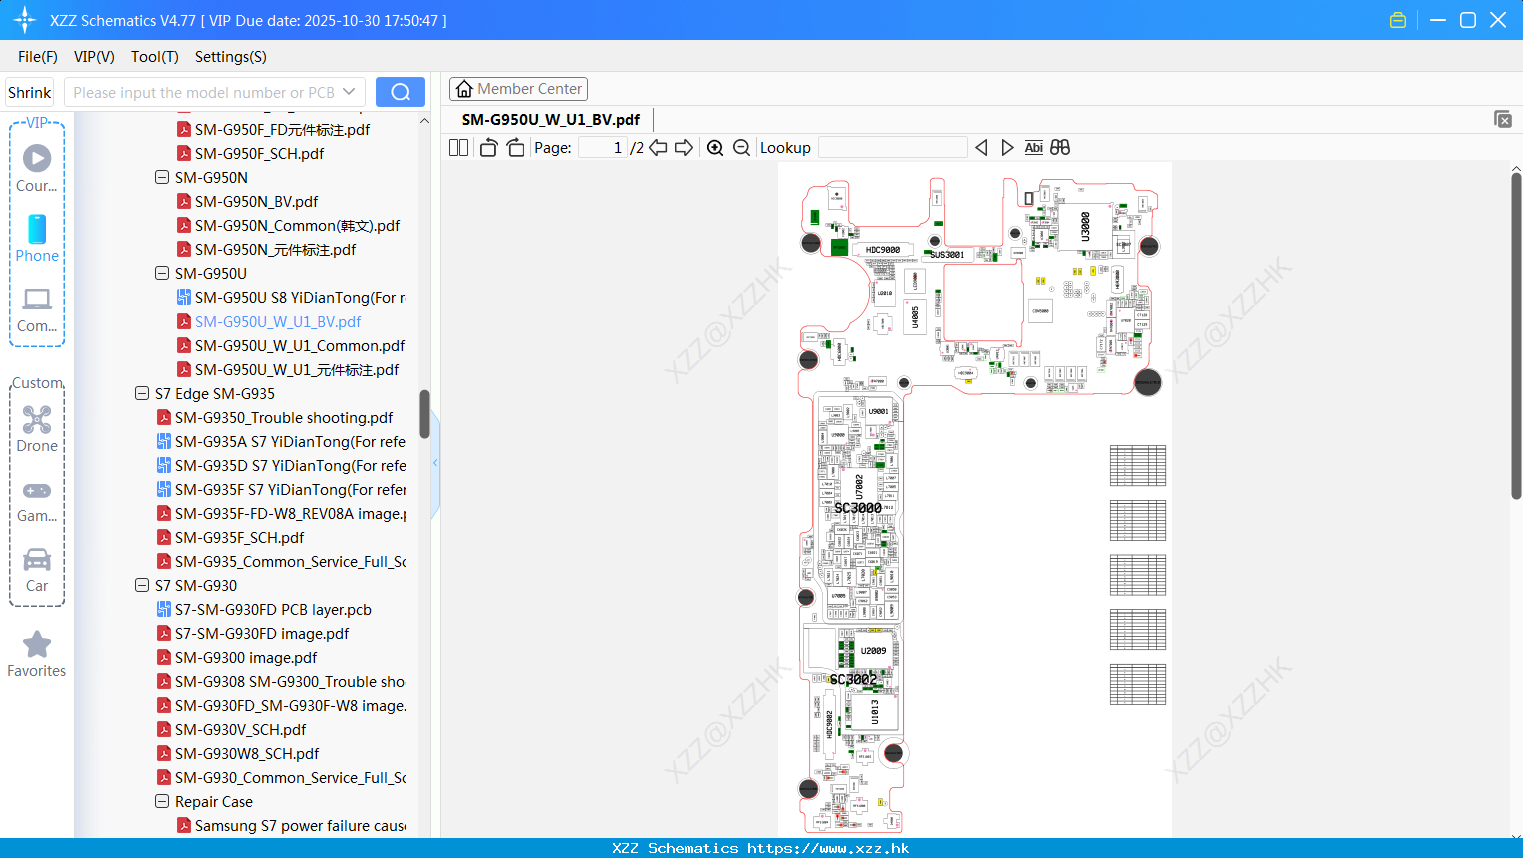Screen dimensions: 1523x858
Task: Rotate page clockwise icon
Action: (515, 147)
